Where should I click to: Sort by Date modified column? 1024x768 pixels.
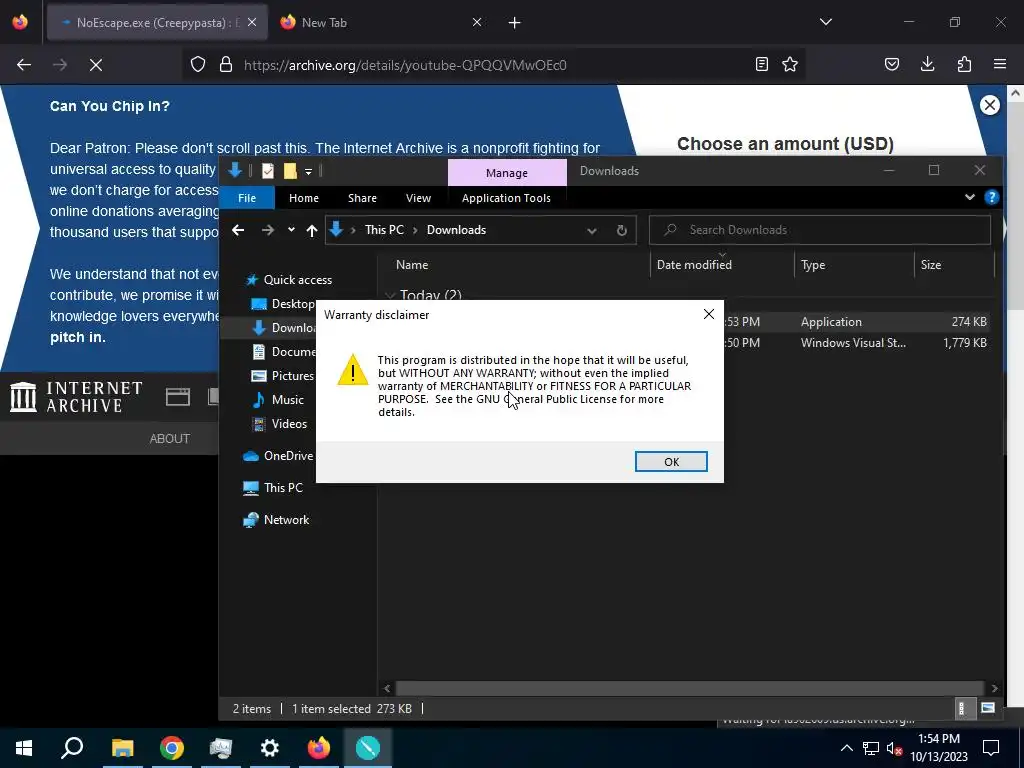pyautogui.click(x=694, y=264)
